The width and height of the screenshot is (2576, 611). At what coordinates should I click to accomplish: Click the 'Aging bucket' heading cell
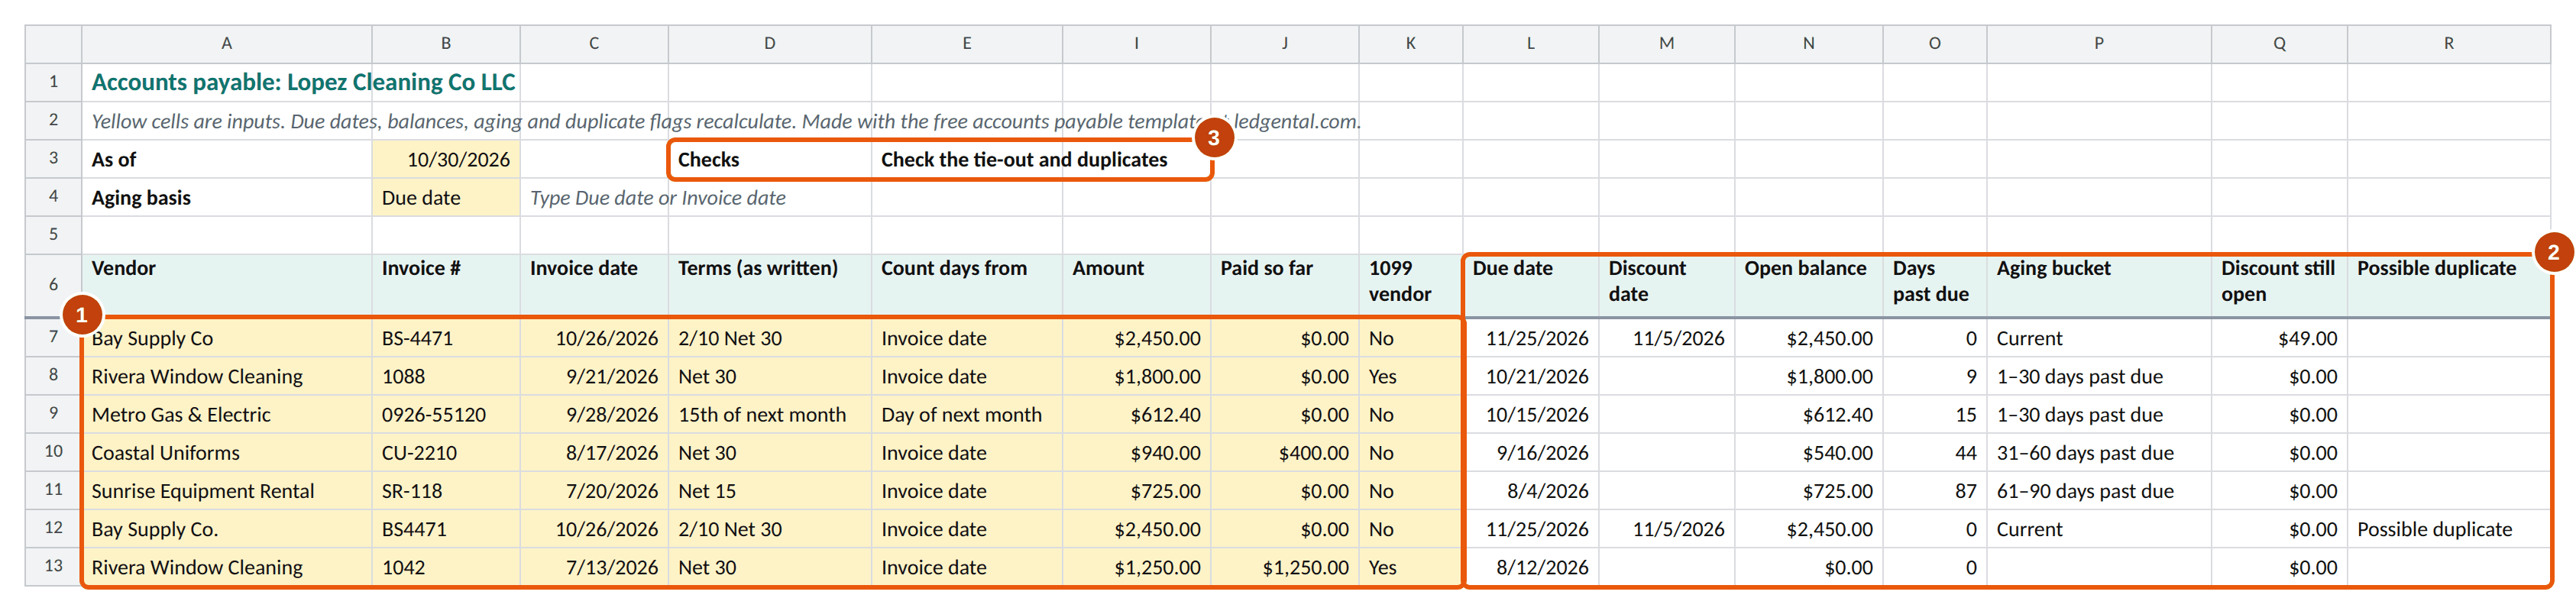2098,285
